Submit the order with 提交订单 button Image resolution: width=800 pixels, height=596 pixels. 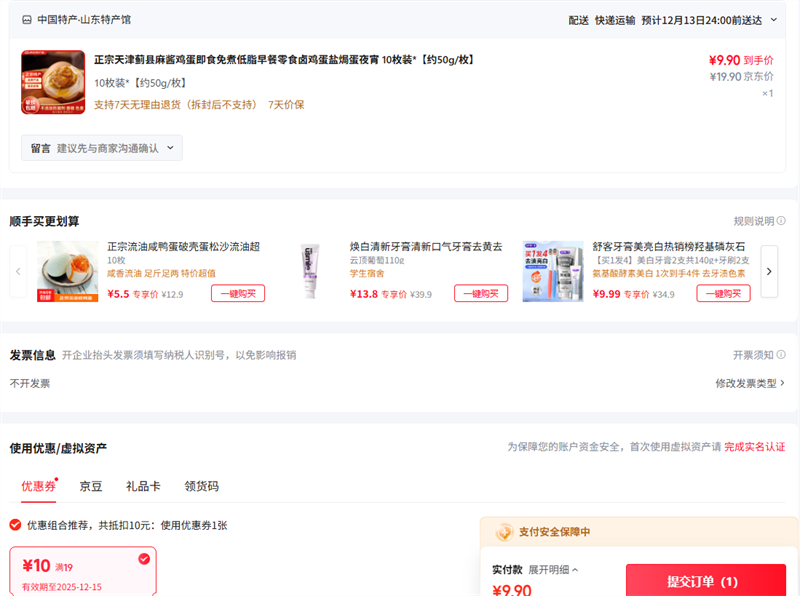(705, 581)
